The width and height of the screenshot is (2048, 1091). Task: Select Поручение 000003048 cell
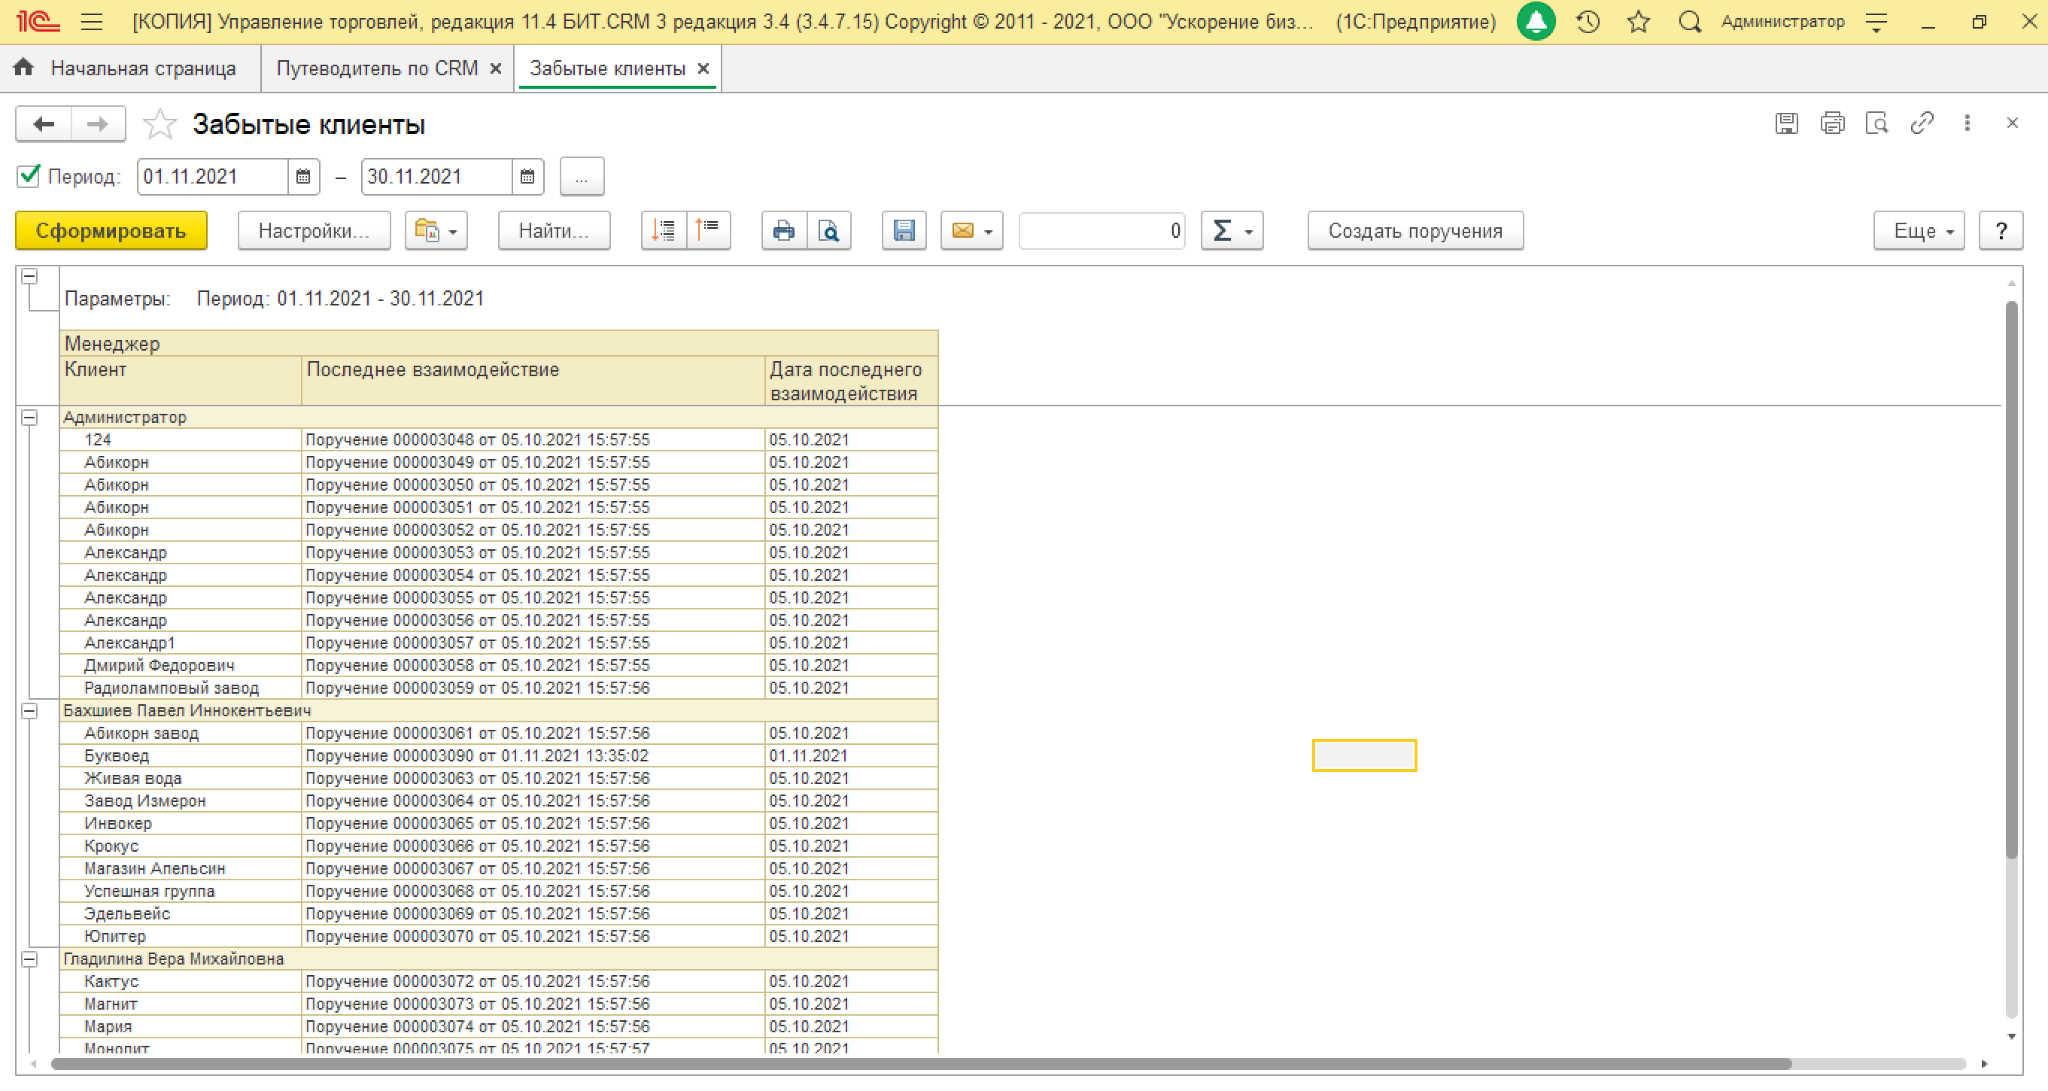click(534, 440)
